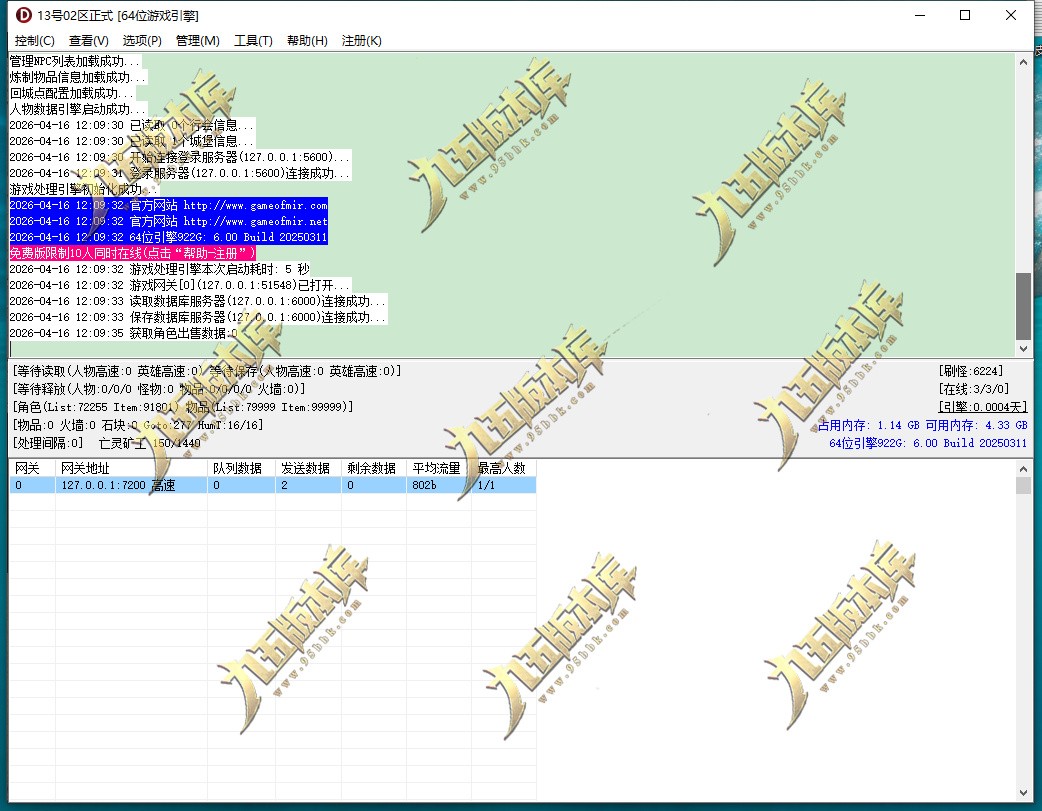Image resolution: width=1042 pixels, height=811 pixels.
Task: Click the pink 免费版限制10人同时在线 log line
Action: (x=132, y=253)
